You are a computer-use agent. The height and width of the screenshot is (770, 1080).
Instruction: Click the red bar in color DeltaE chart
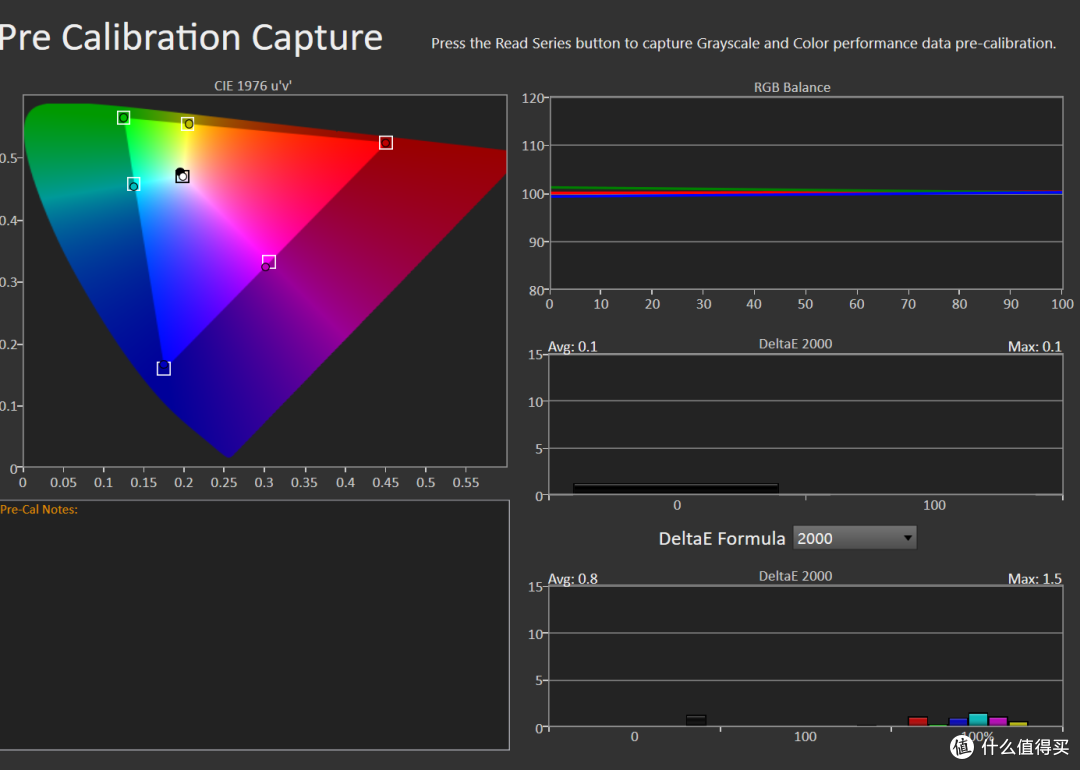click(917, 721)
